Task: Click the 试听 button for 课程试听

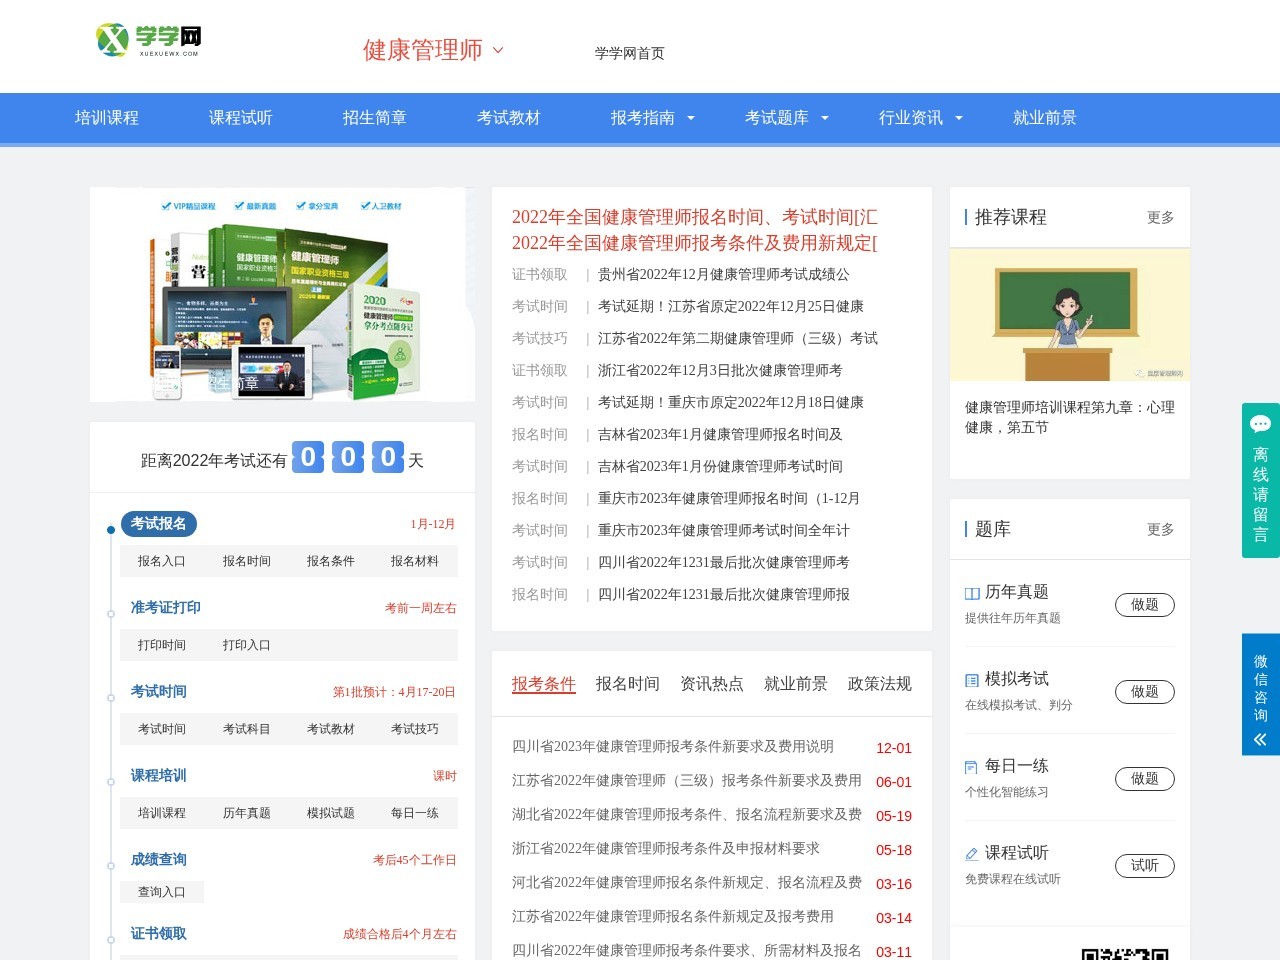Action: pos(1145,866)
